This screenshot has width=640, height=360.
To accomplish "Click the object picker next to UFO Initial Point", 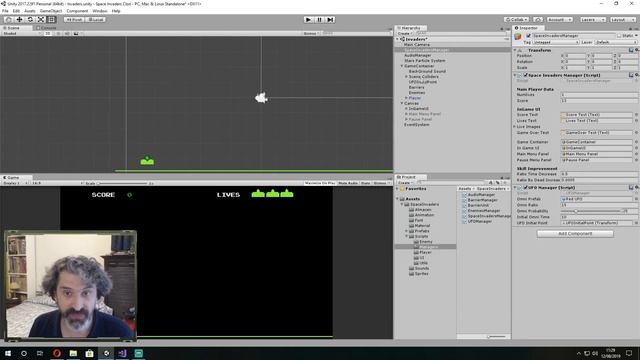I will [636, 223].
